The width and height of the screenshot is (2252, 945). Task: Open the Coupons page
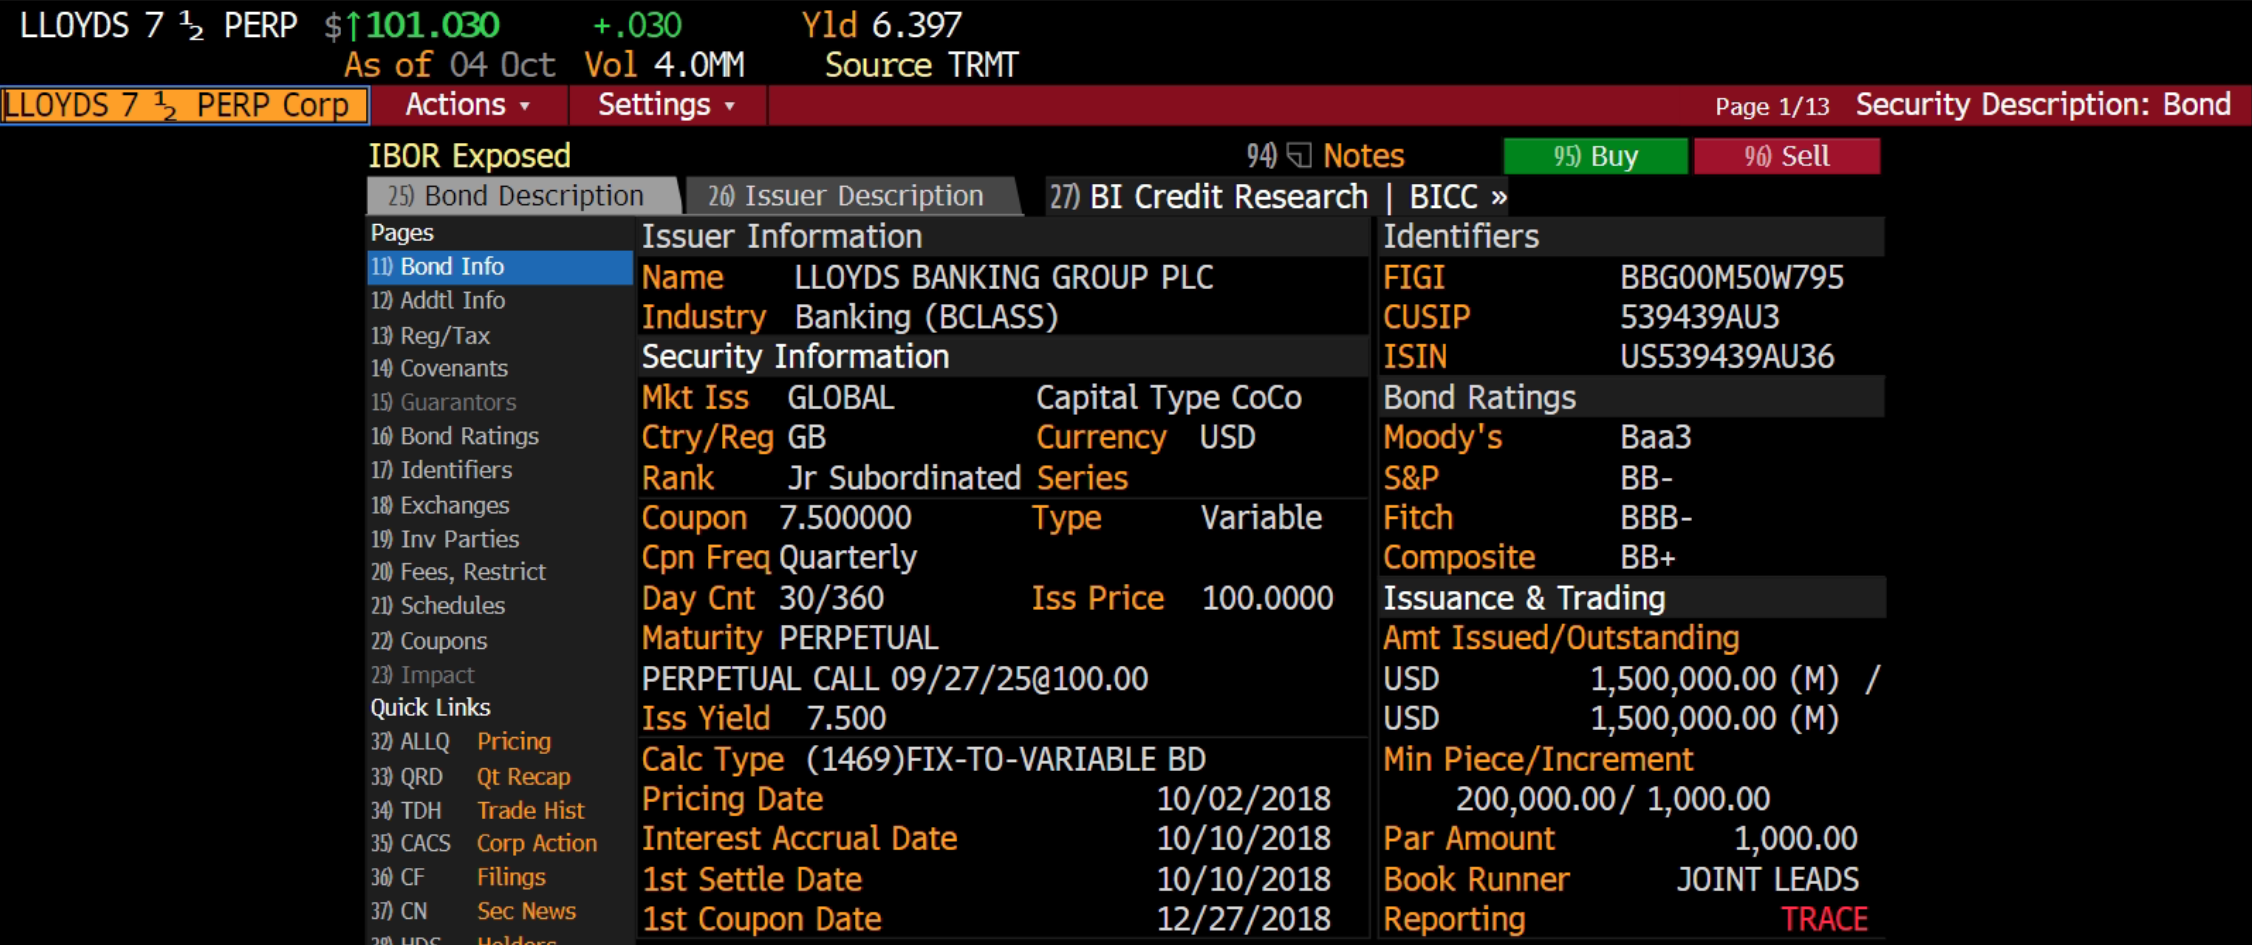(500, 641)
